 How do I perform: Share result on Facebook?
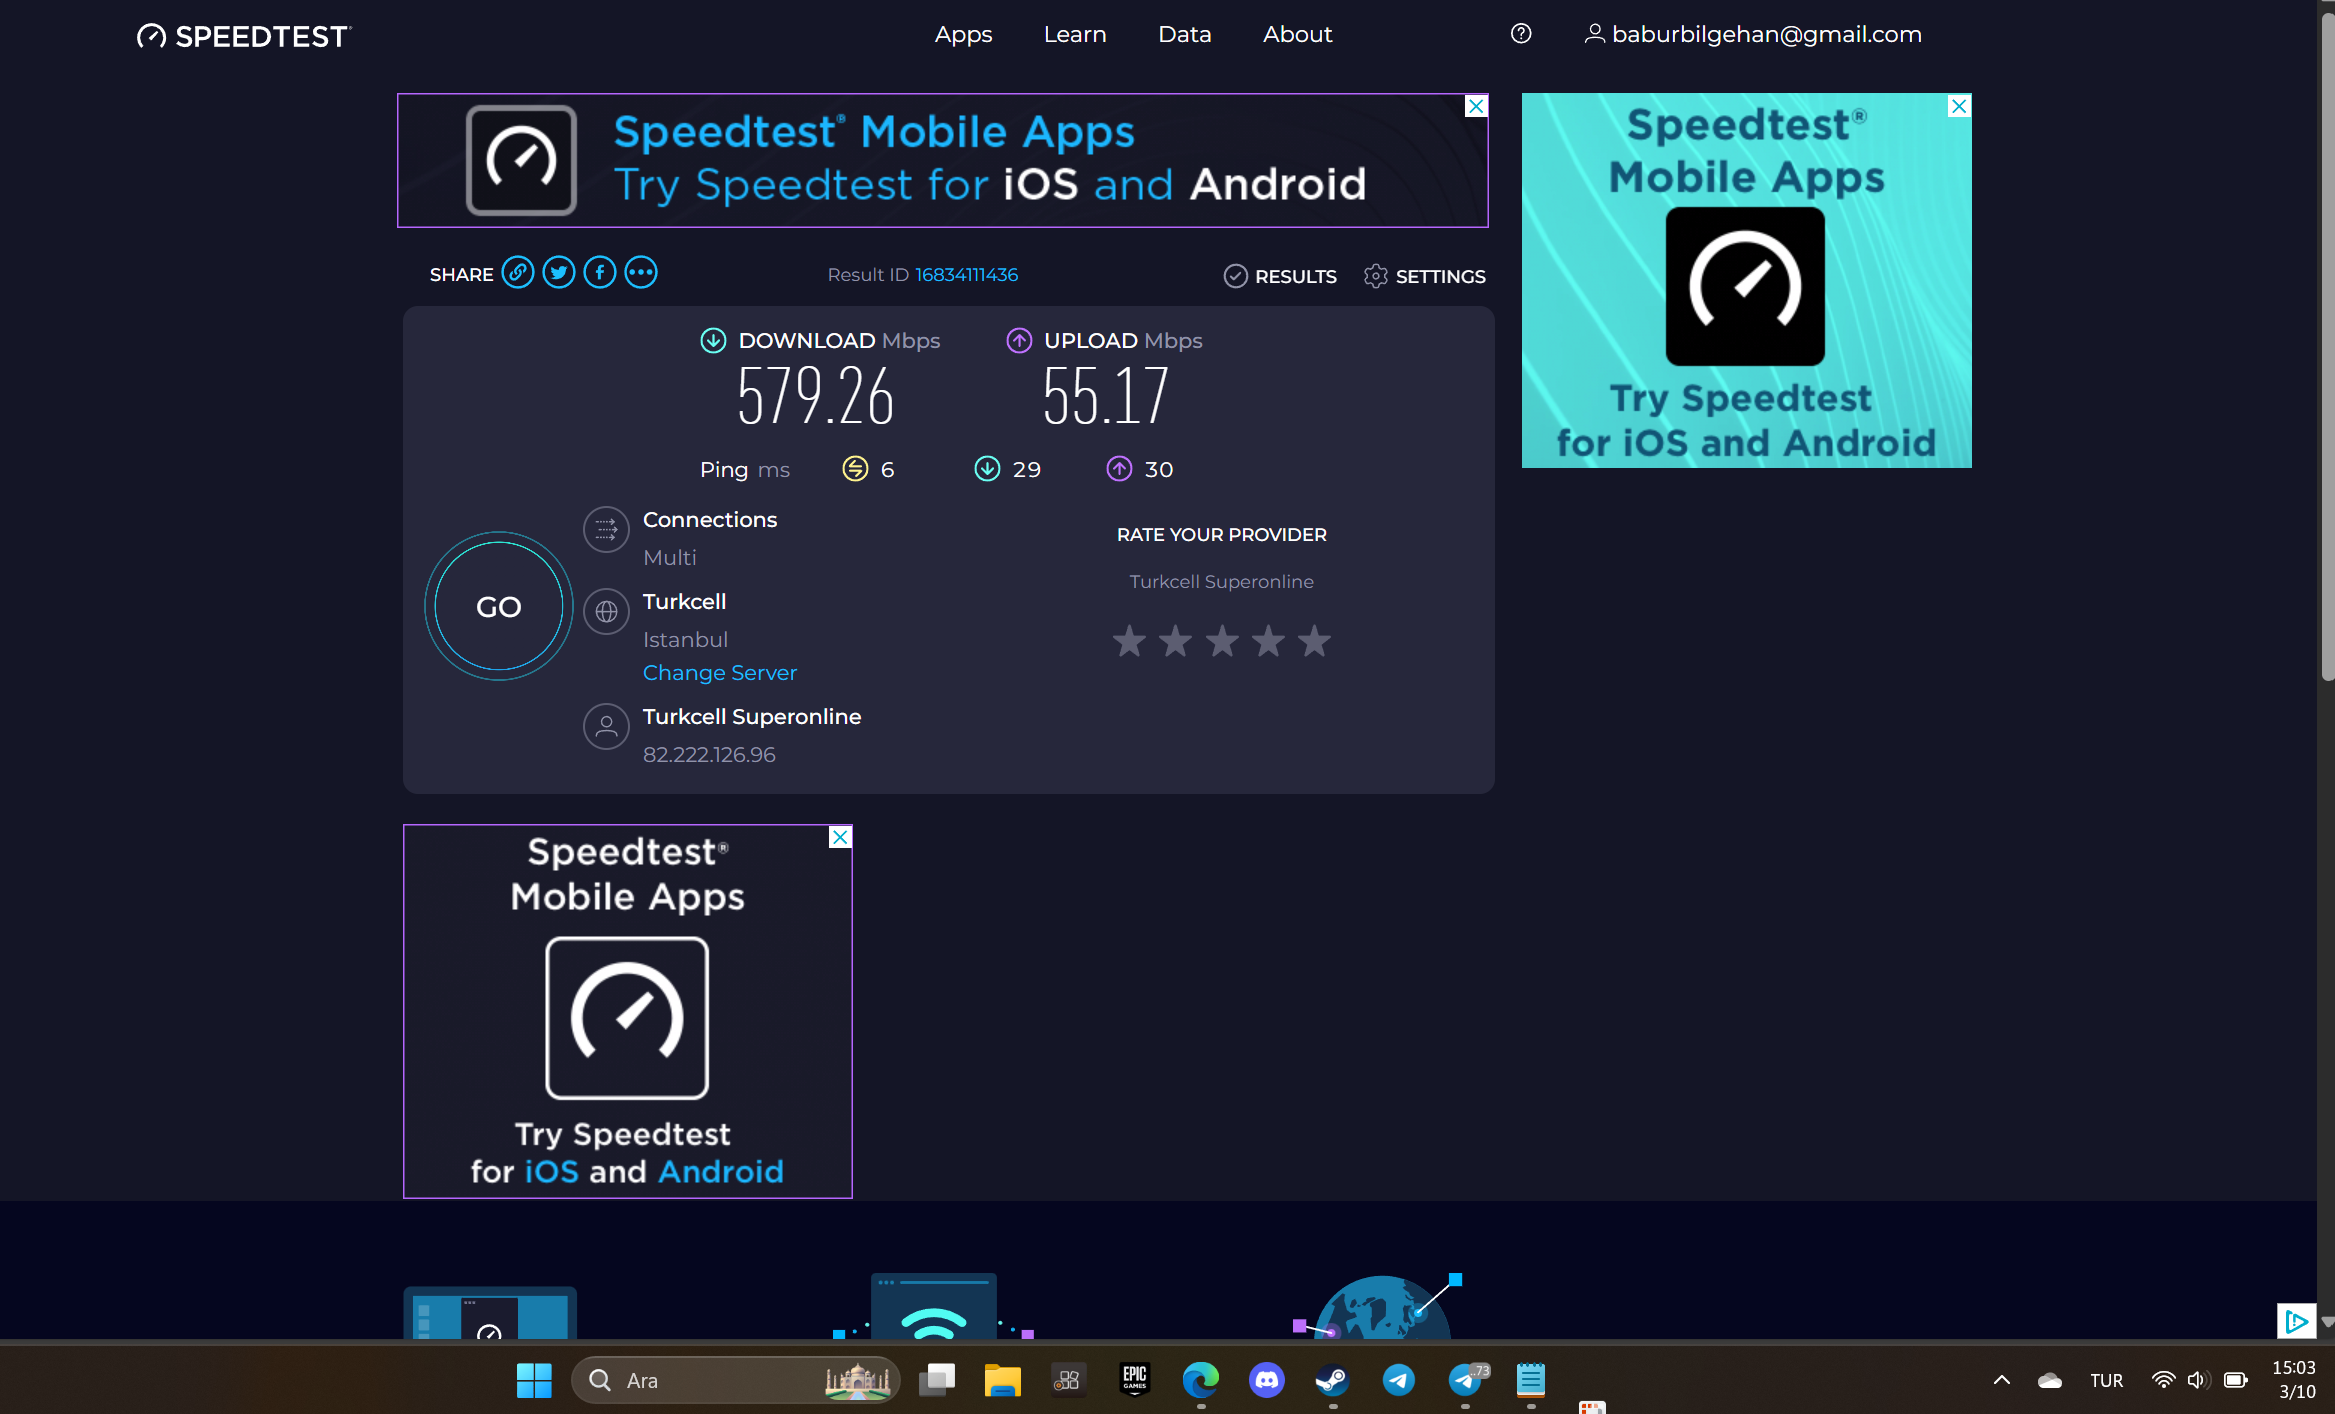pyautogui.click(x=600, y=273)
